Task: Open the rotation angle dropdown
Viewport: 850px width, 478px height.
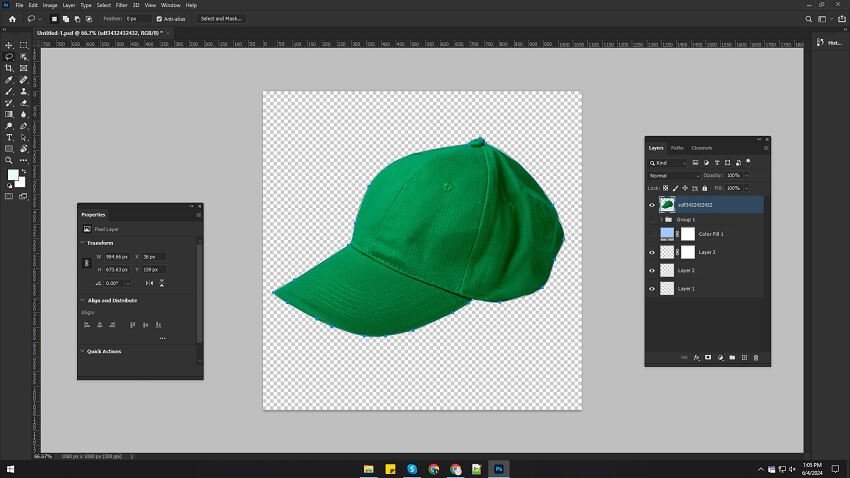Action: pyautogui.click(x=128, y=283)
